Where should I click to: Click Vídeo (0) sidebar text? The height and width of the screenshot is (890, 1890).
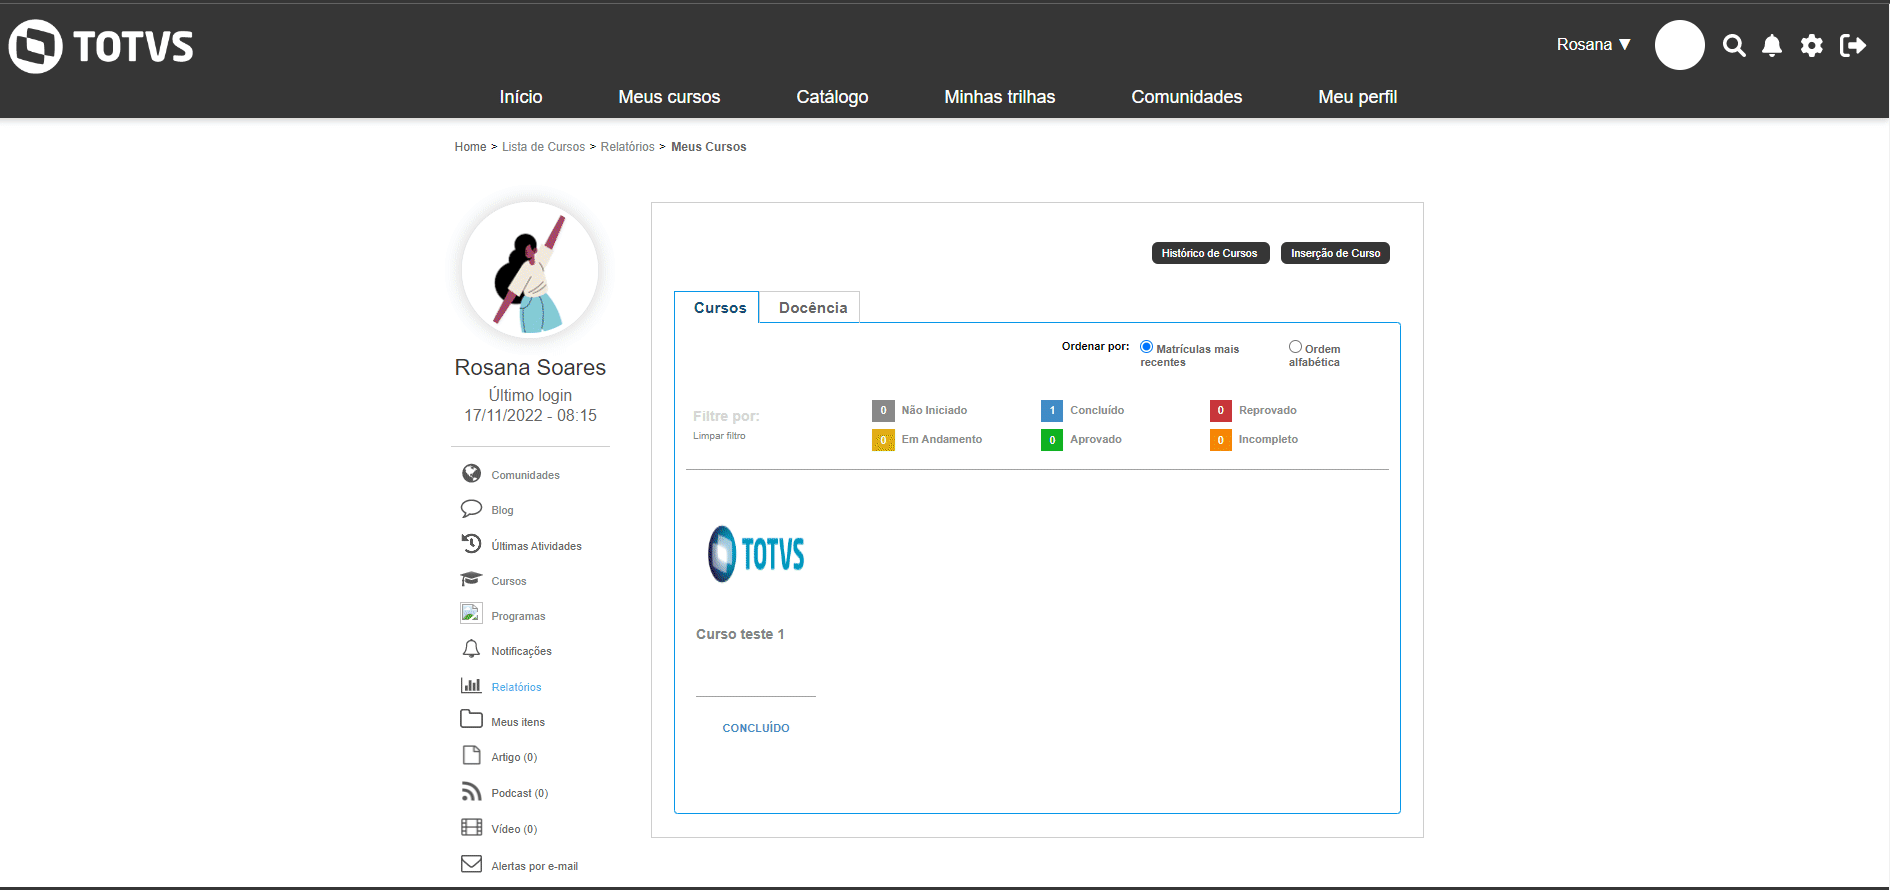pyautogui.click(x=514, y=829)
